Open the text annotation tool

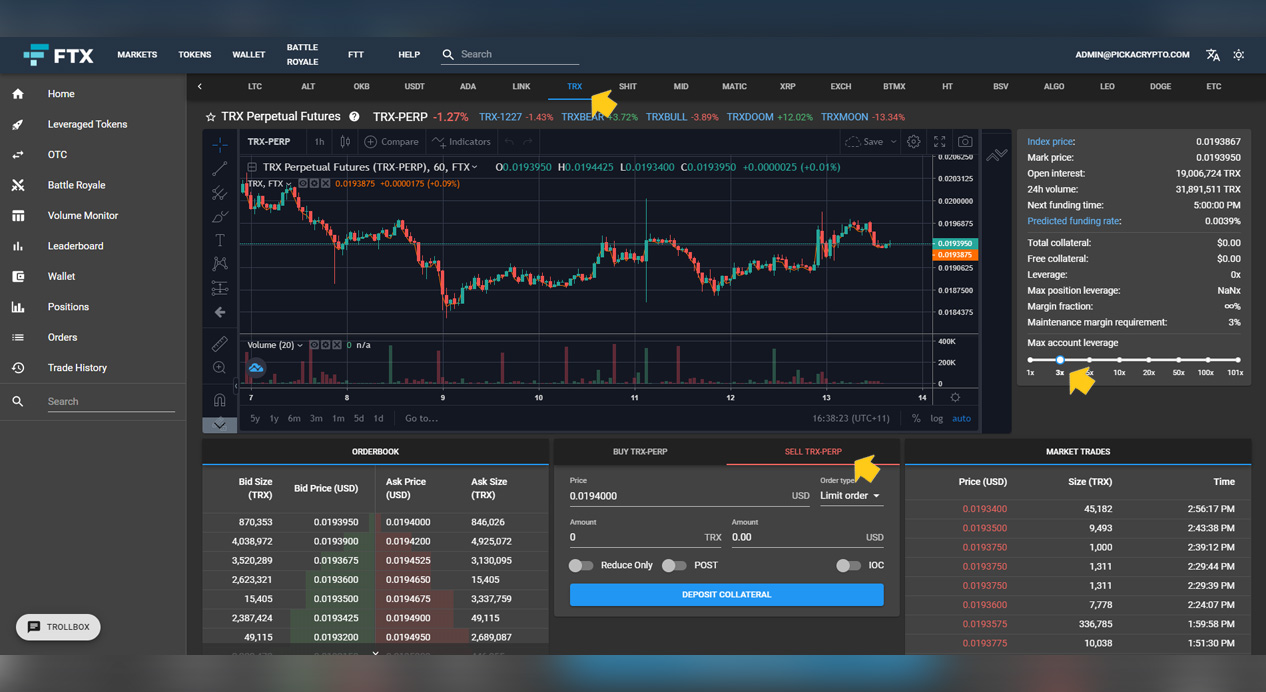tap(219, 239)
